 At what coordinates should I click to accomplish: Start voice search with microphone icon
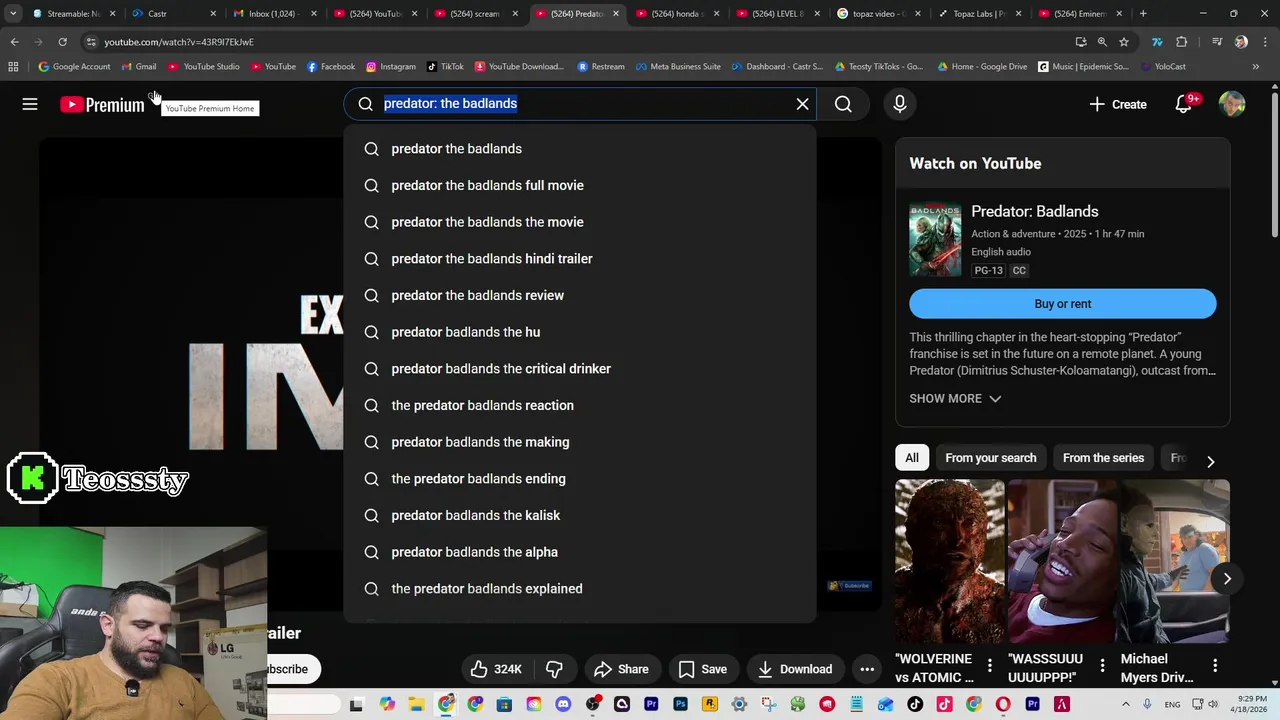tap(899, 104)
